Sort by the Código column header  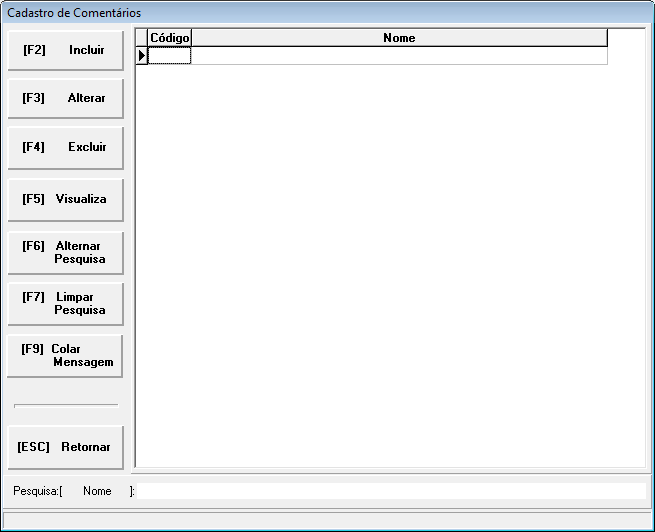point(169,38)
